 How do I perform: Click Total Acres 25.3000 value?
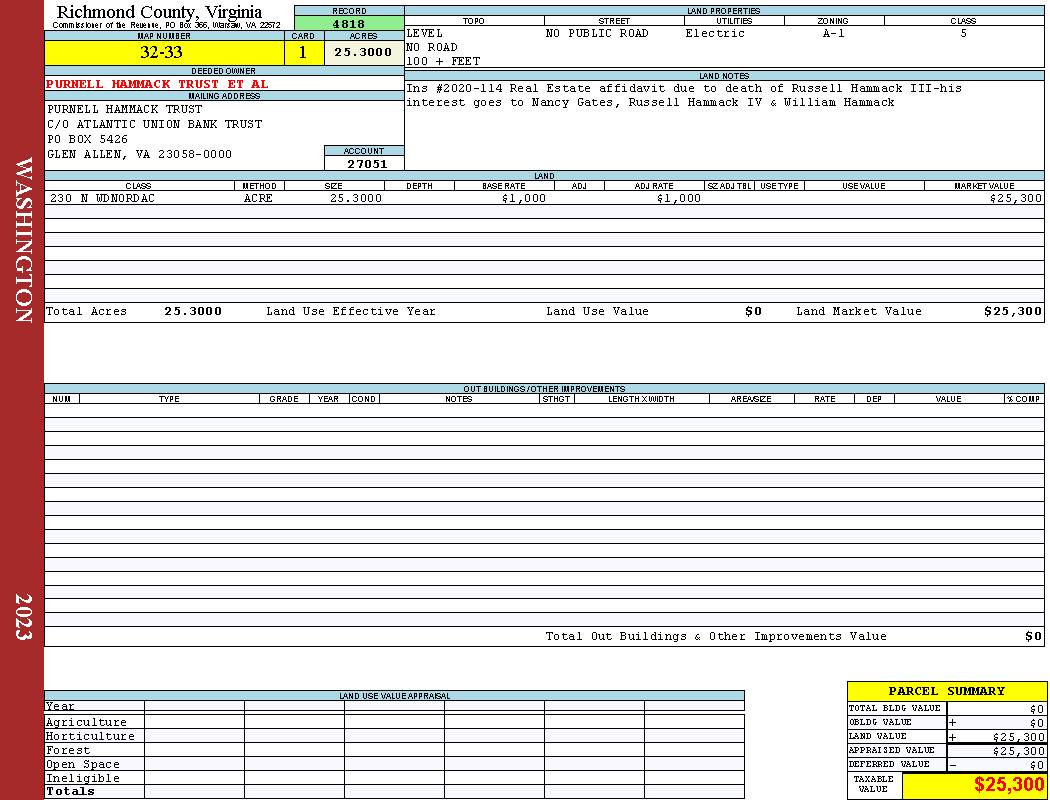click(193, 311)
